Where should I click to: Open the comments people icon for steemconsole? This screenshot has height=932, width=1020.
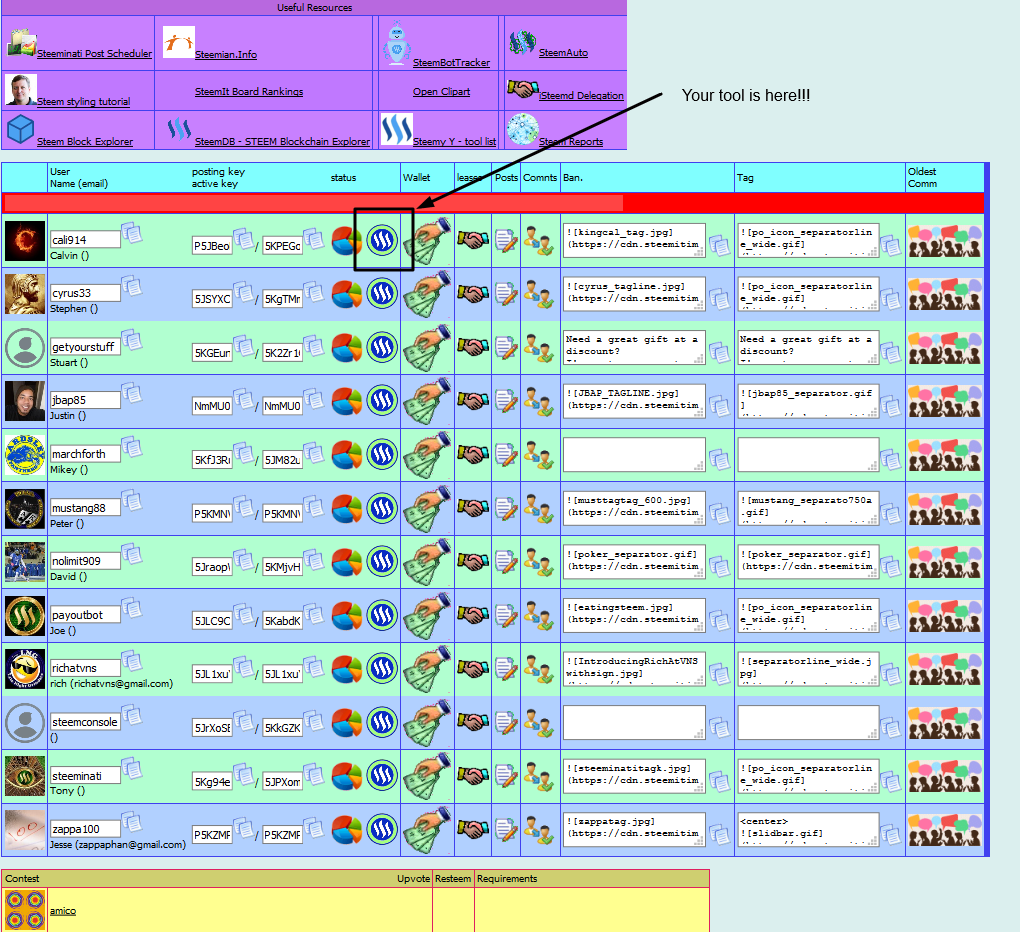(x=539, y=723)
